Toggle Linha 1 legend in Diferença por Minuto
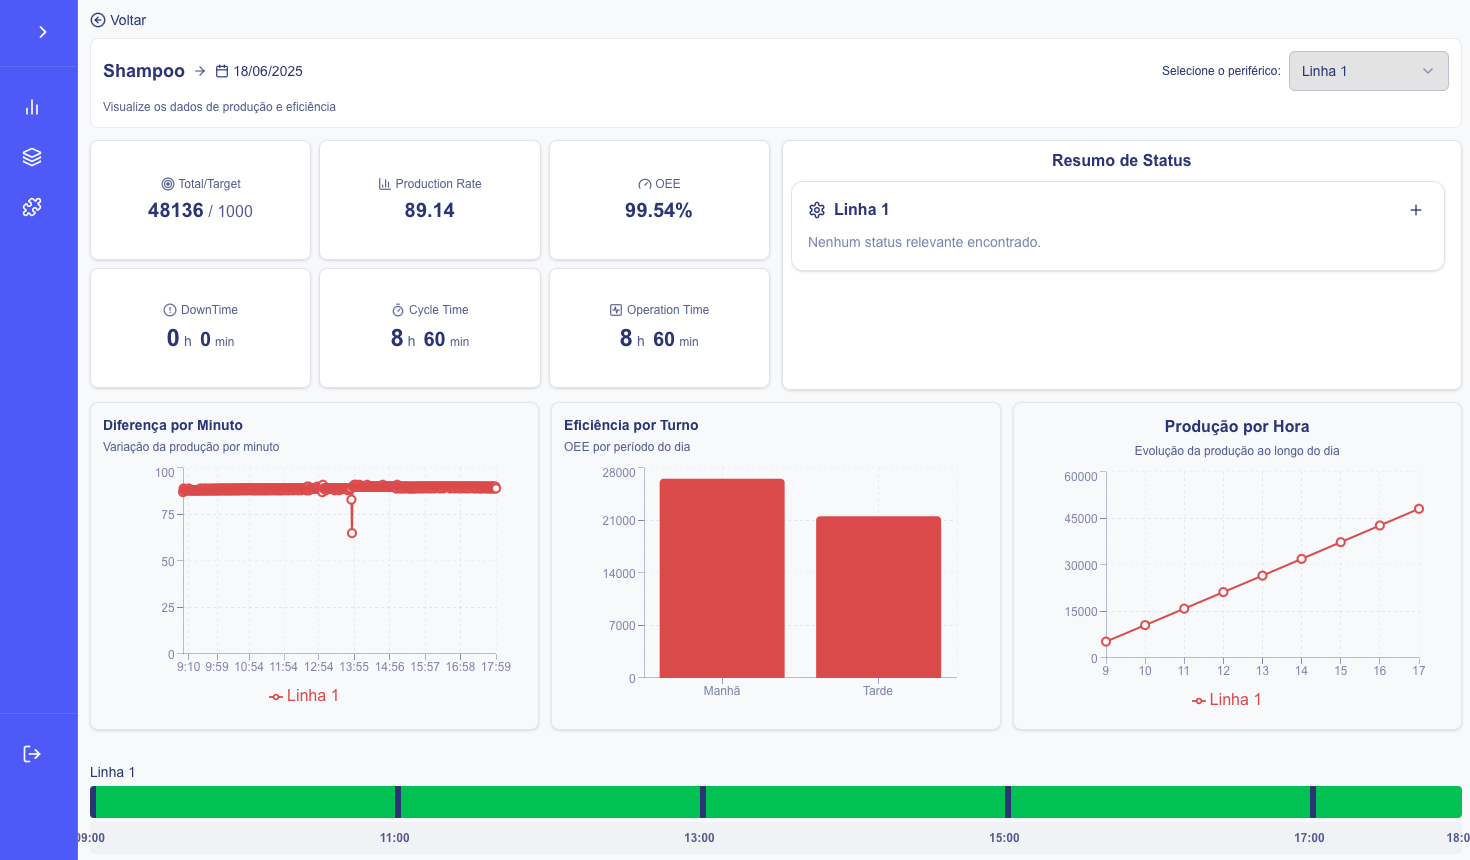The height and width of the screenshot is (860, 1470). click(304, 696)
